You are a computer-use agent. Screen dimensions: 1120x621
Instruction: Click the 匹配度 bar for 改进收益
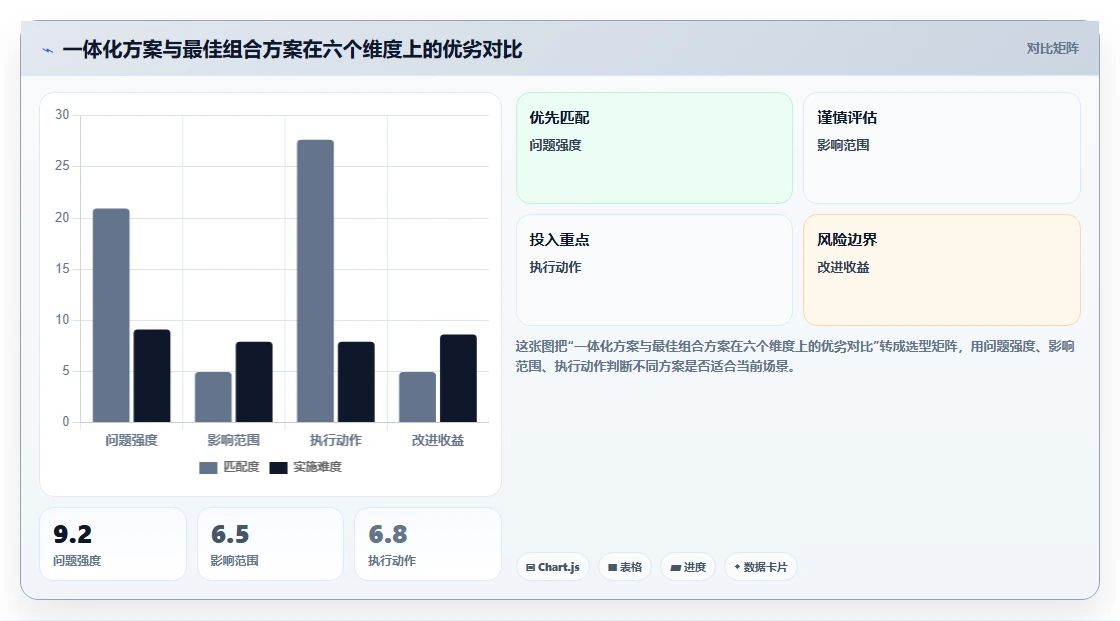pos(418,397)
